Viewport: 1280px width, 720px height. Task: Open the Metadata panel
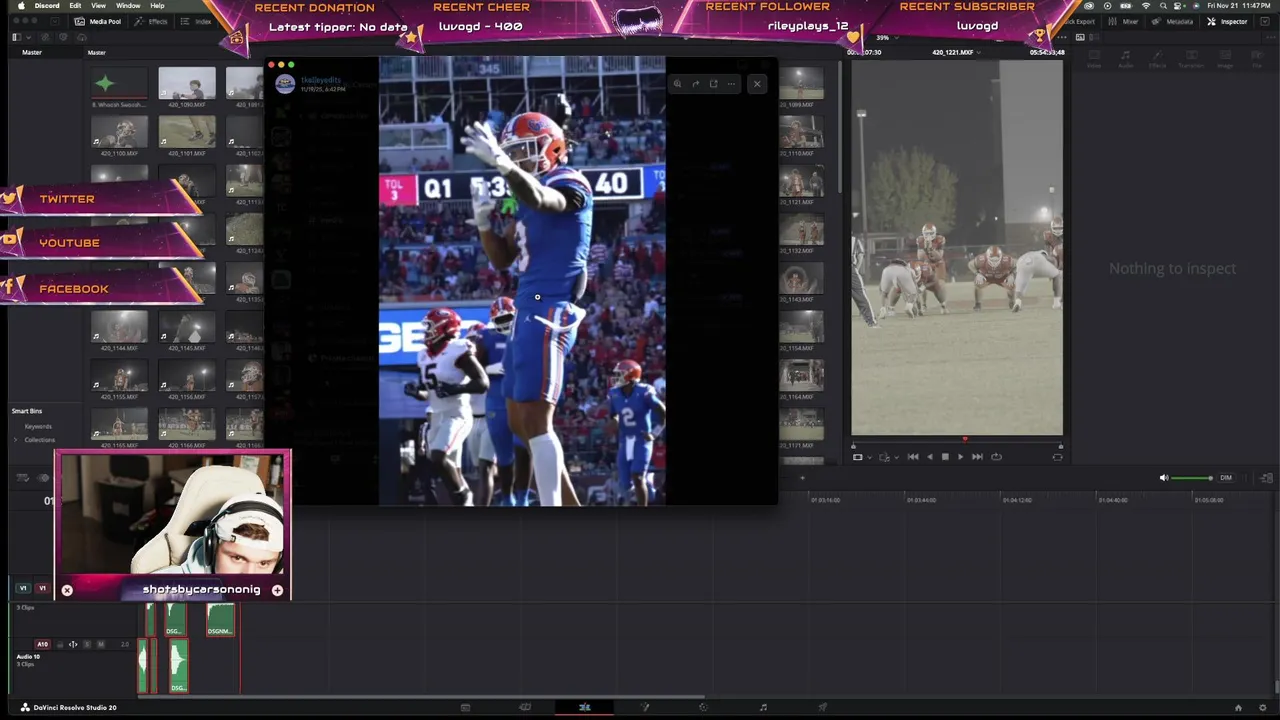click(1173, 21)
